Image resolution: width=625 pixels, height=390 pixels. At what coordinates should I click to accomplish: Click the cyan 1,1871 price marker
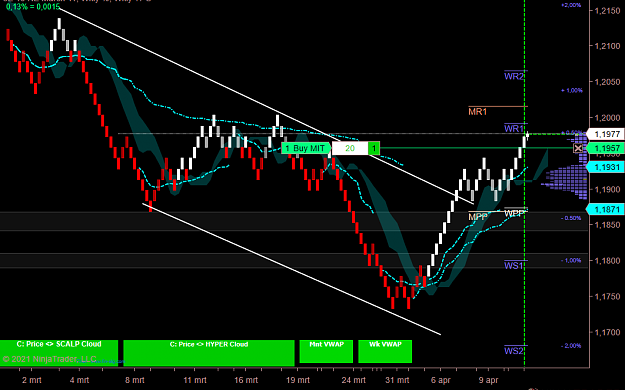click(x=605, y=209)
